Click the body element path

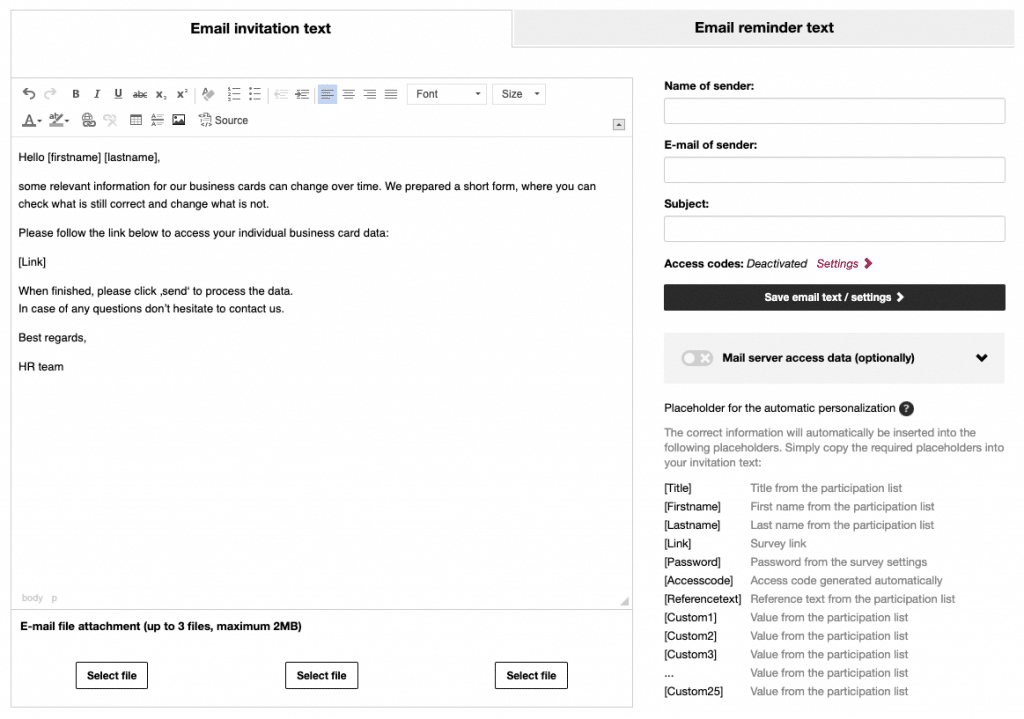coord(32,598)
